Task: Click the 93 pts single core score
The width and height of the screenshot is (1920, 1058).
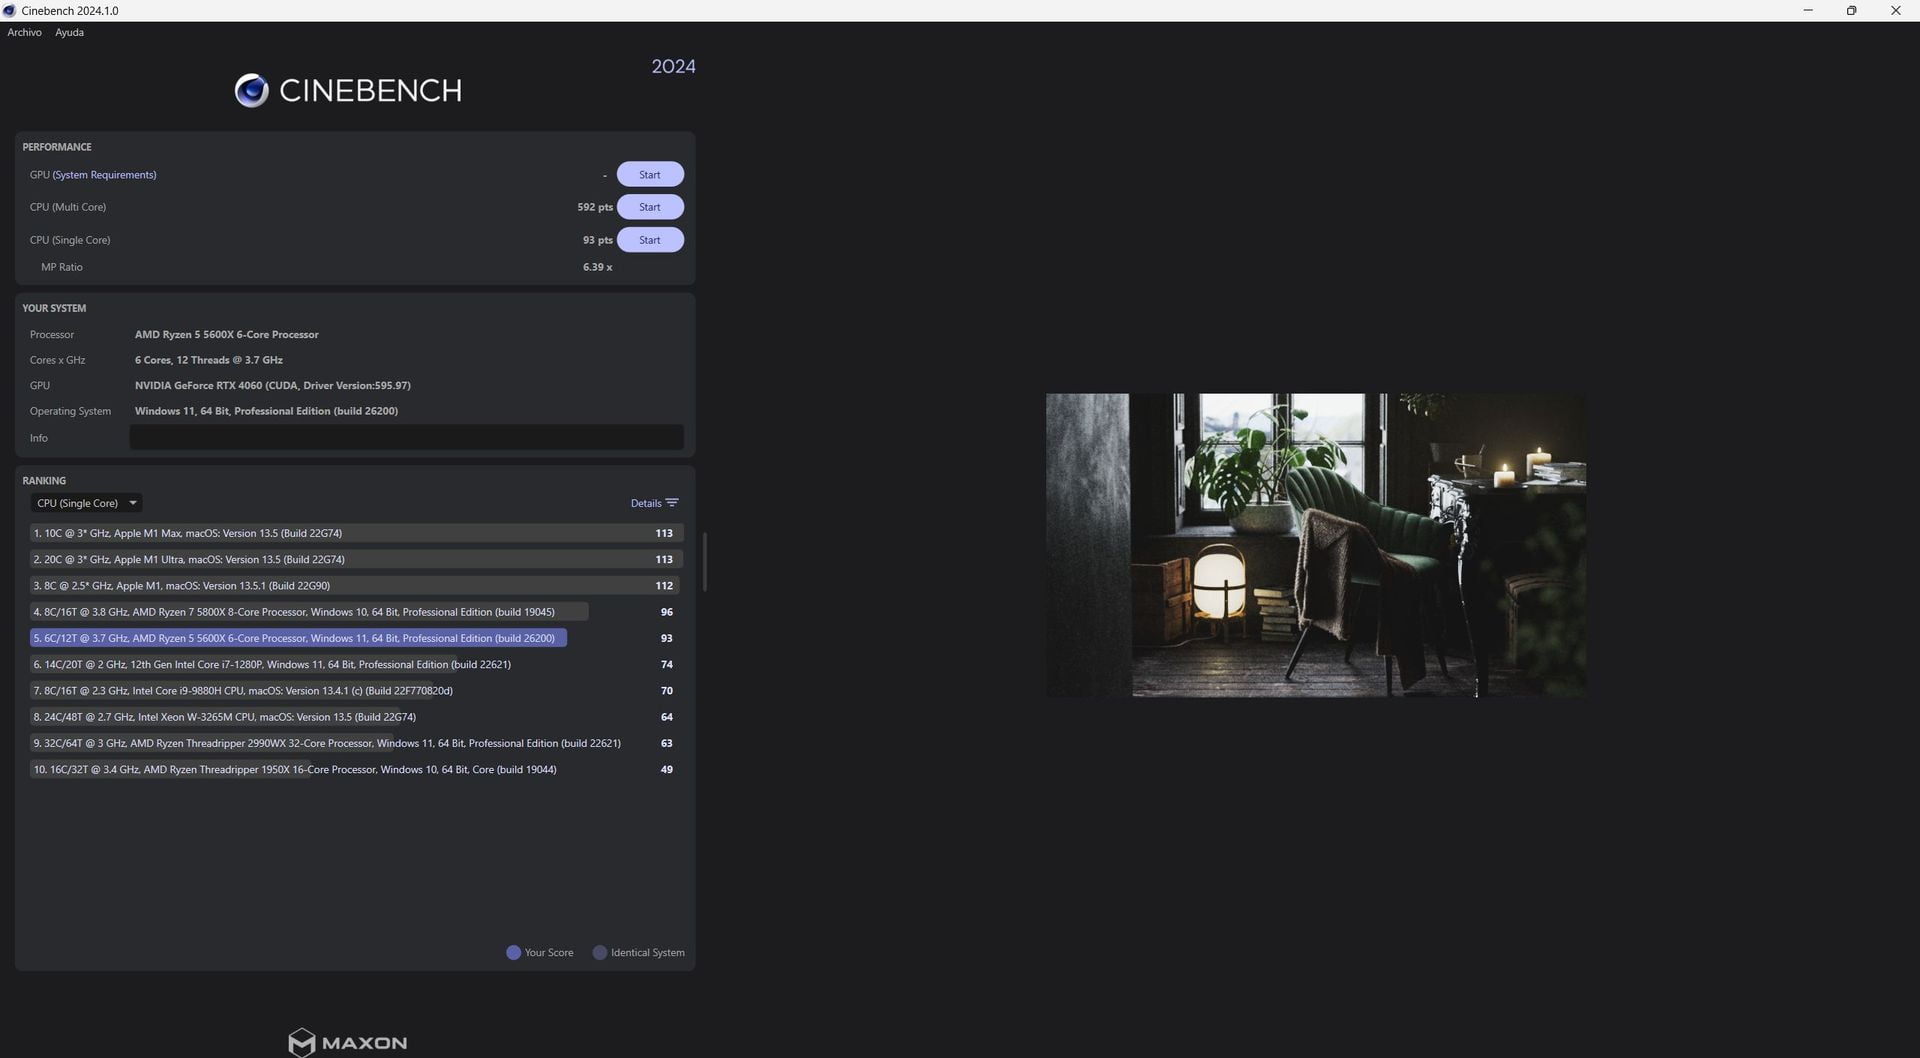Action: tap(598, 240)
